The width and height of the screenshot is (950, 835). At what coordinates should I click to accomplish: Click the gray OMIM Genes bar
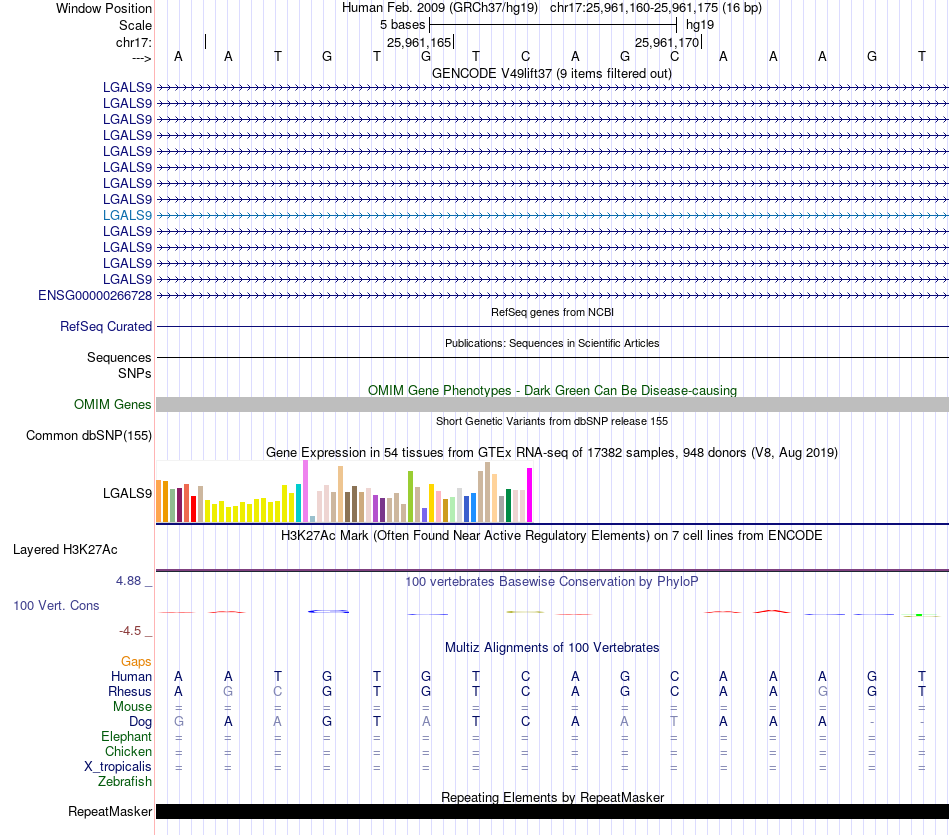pyautogui.click(x=552, y=405)
